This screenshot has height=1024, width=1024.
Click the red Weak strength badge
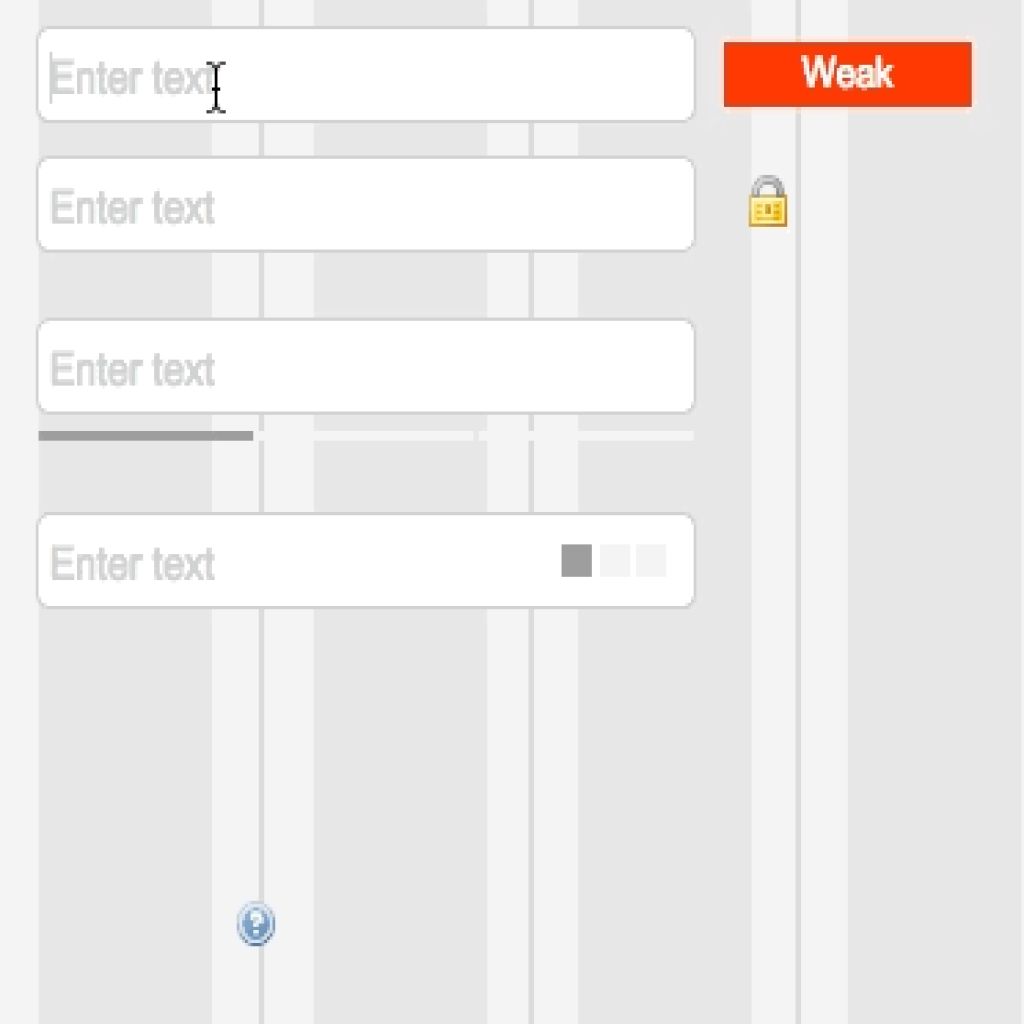coord(848,74)
